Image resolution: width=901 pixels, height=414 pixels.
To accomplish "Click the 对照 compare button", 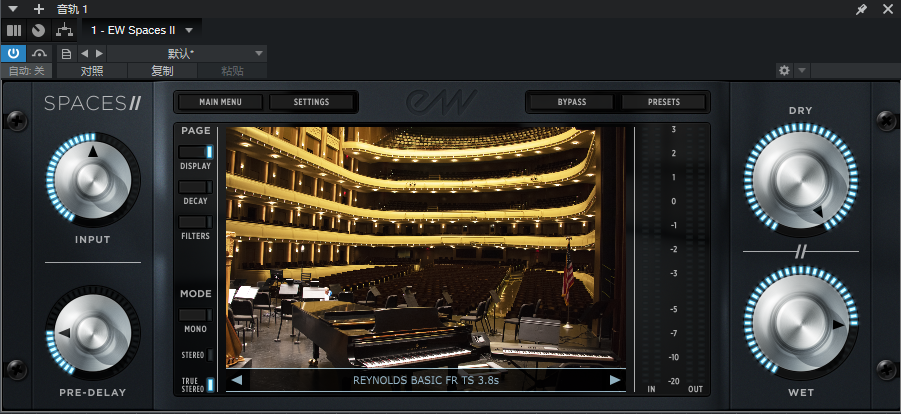I will pyautogui.click(x=93, y=71).
